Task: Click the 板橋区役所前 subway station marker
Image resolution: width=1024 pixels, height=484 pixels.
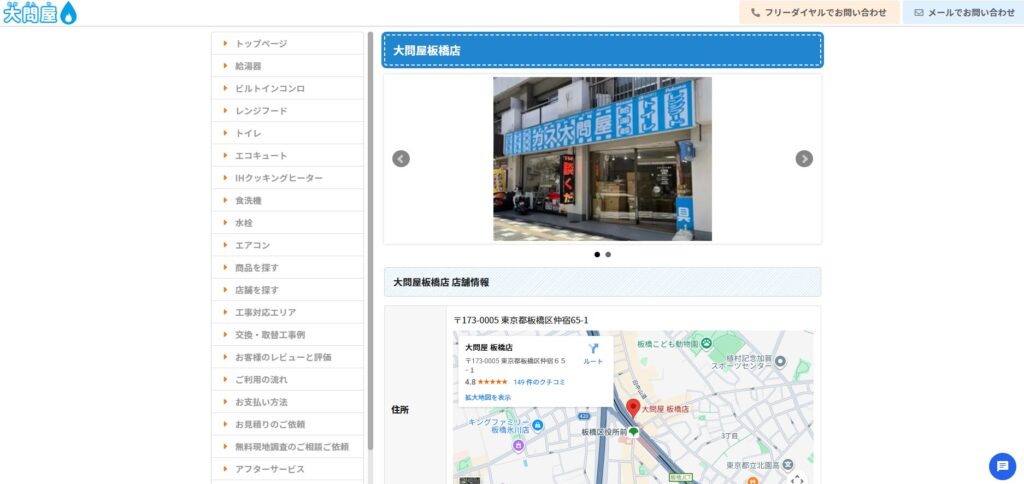Action: (633, 432)
